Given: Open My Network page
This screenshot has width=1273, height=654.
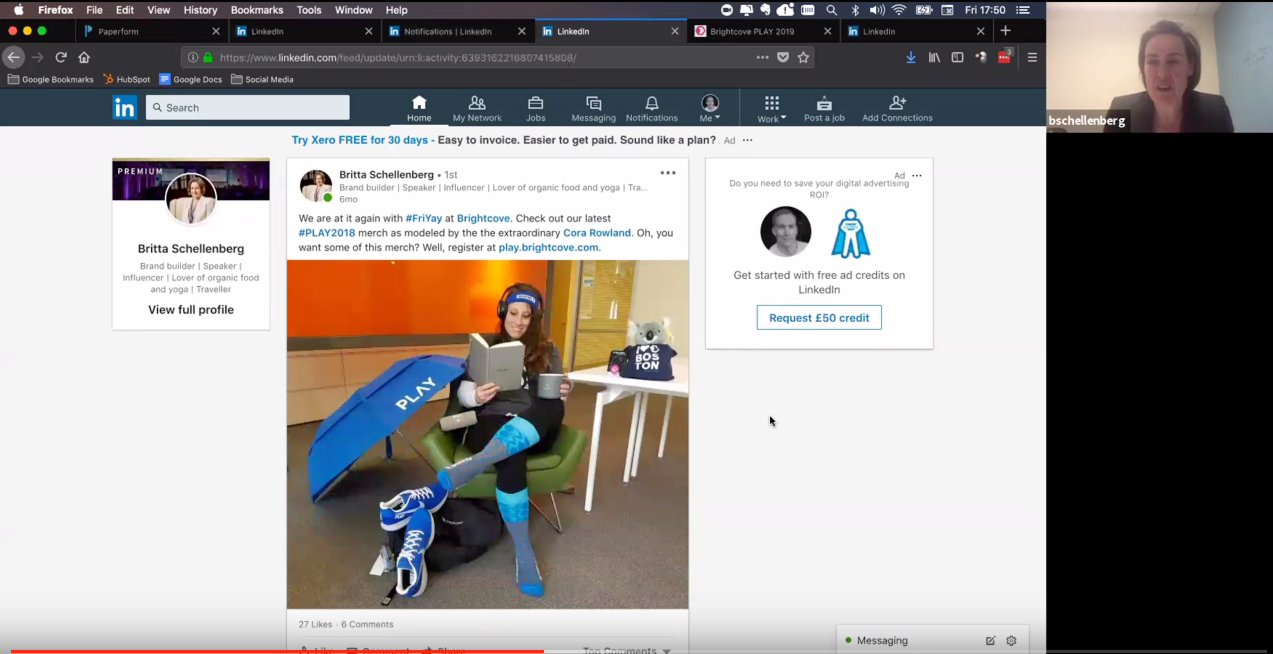Looking at the screenshot, I should pyautogui.click(x=477, y=108).
